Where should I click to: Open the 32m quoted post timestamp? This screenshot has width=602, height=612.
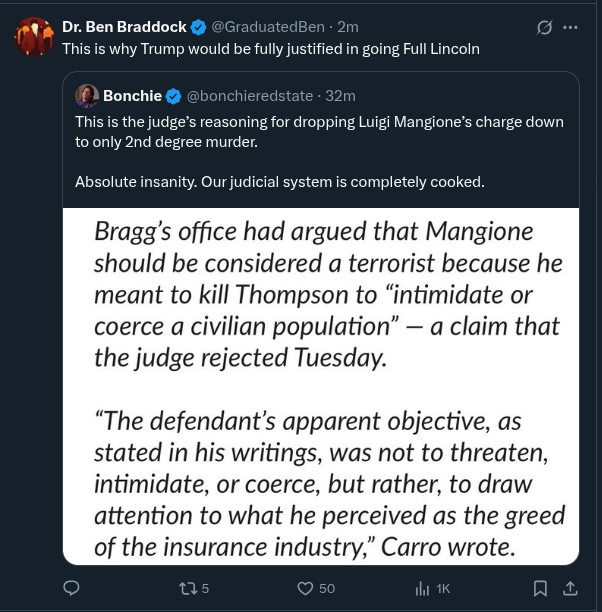(x=340, y=96)
